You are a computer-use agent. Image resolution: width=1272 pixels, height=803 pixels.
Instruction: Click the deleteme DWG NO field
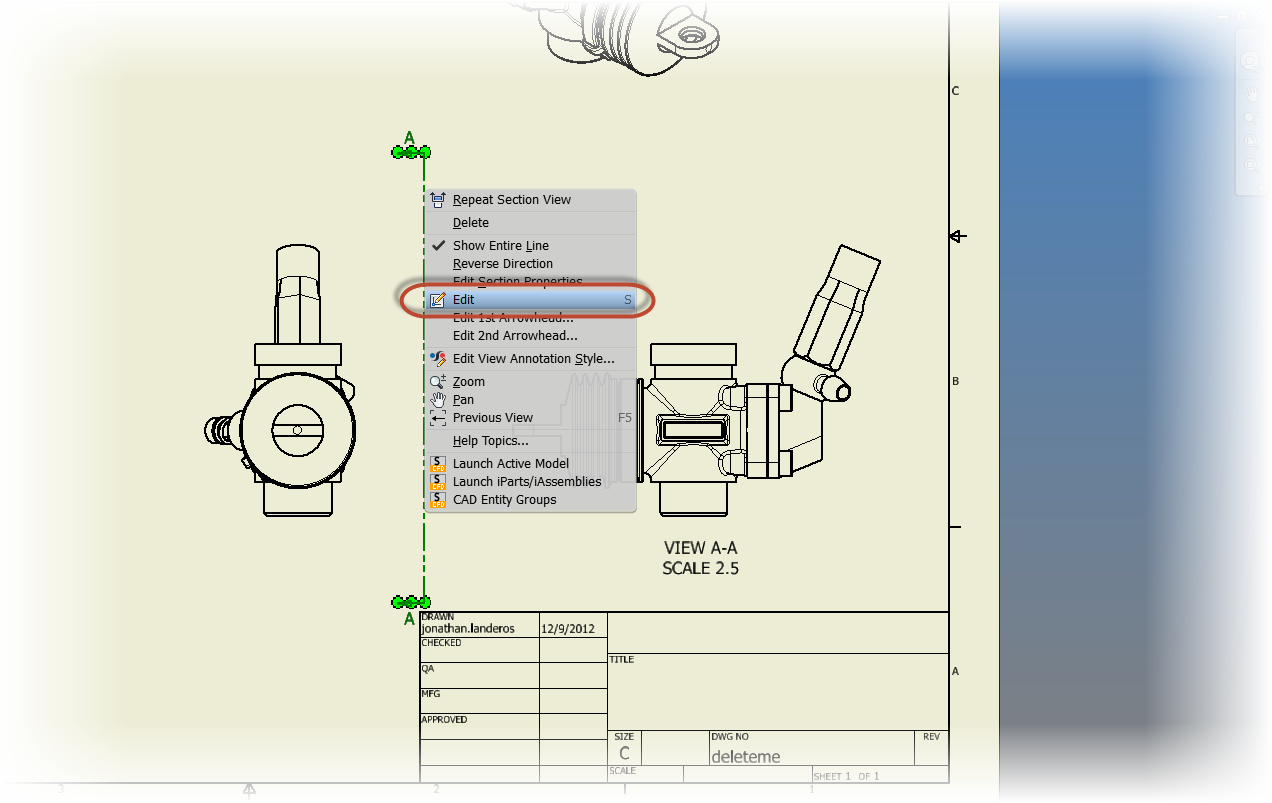[x=746, y=757]
